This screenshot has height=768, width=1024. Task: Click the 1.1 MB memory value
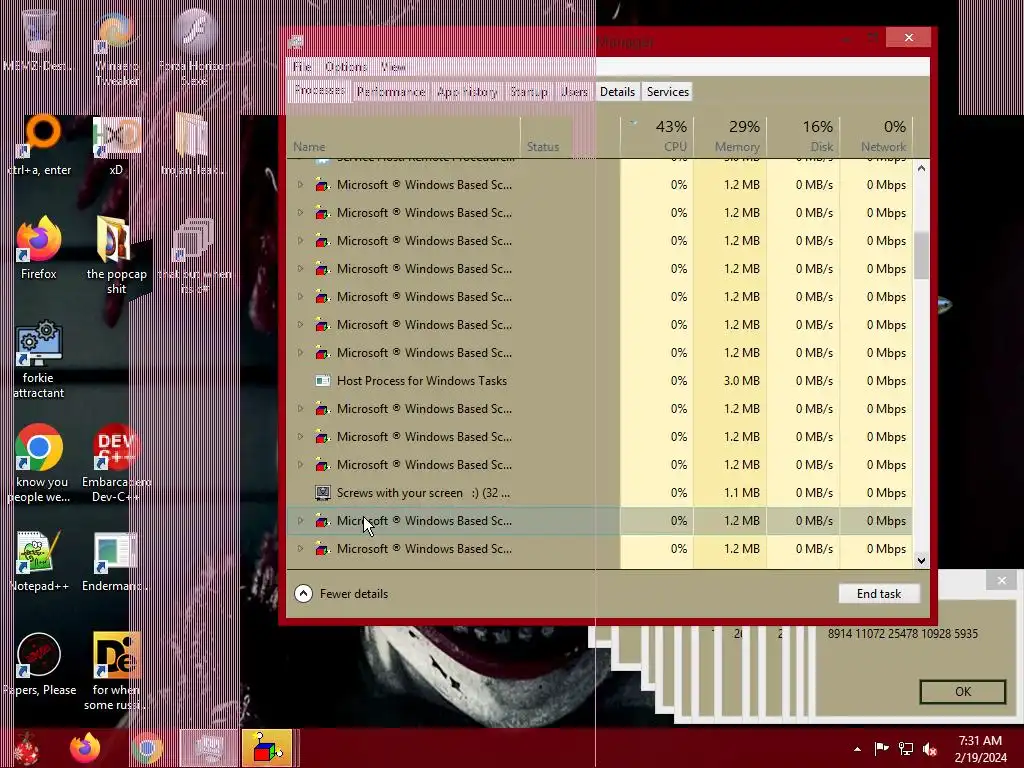tap(741, 493)
